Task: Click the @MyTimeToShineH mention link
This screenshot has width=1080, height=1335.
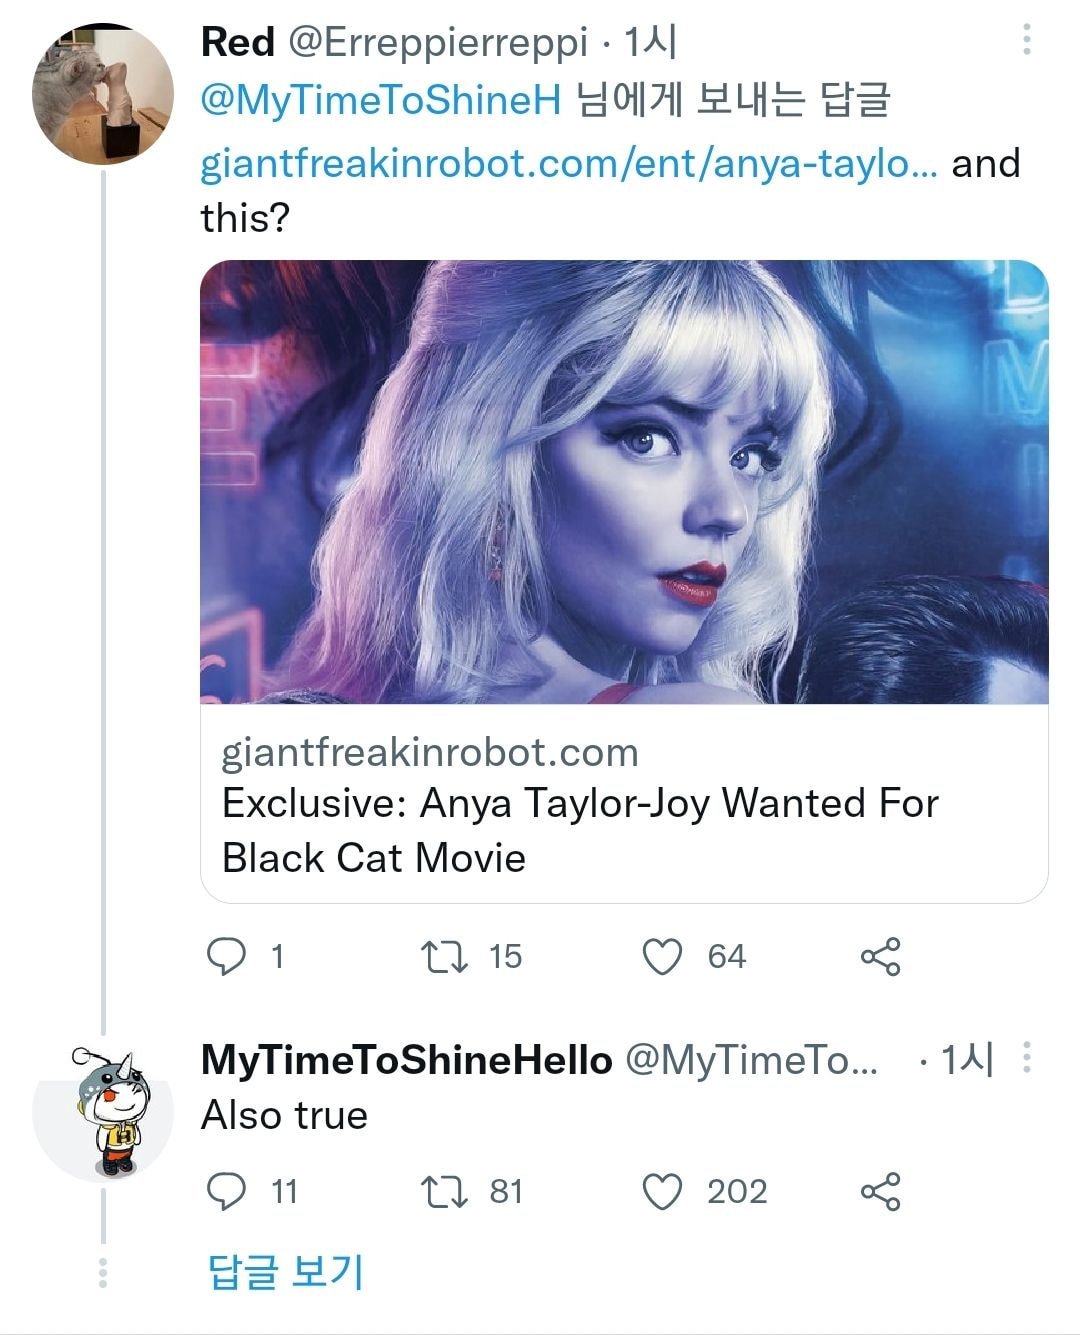Action: [381, 101]
